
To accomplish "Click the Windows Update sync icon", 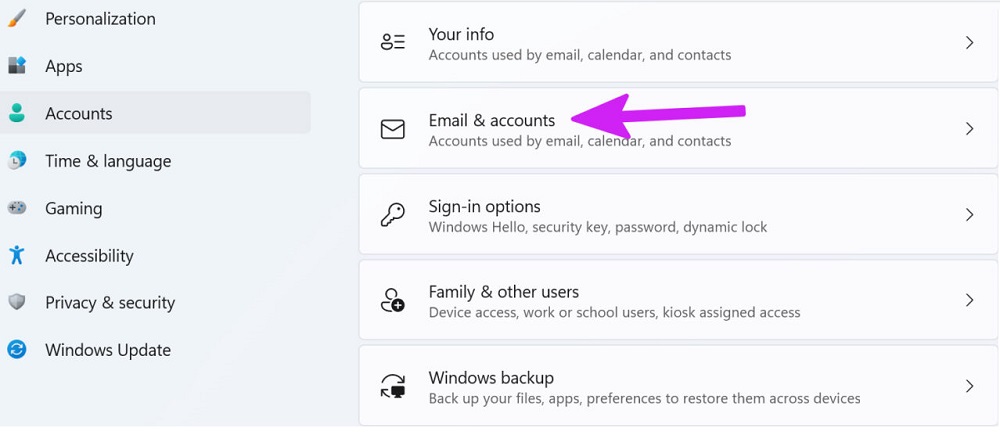I will point(16,350).
